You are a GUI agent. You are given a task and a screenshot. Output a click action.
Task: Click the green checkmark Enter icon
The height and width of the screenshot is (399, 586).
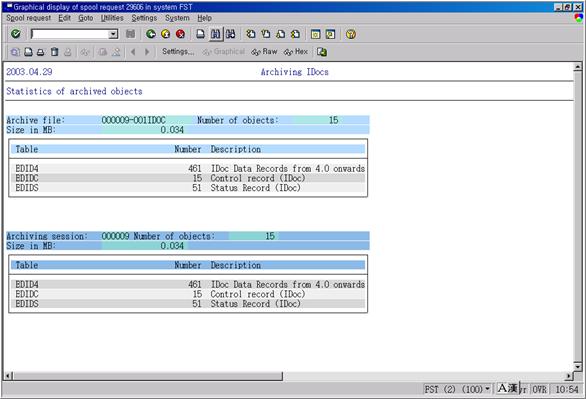click(15, 34)
